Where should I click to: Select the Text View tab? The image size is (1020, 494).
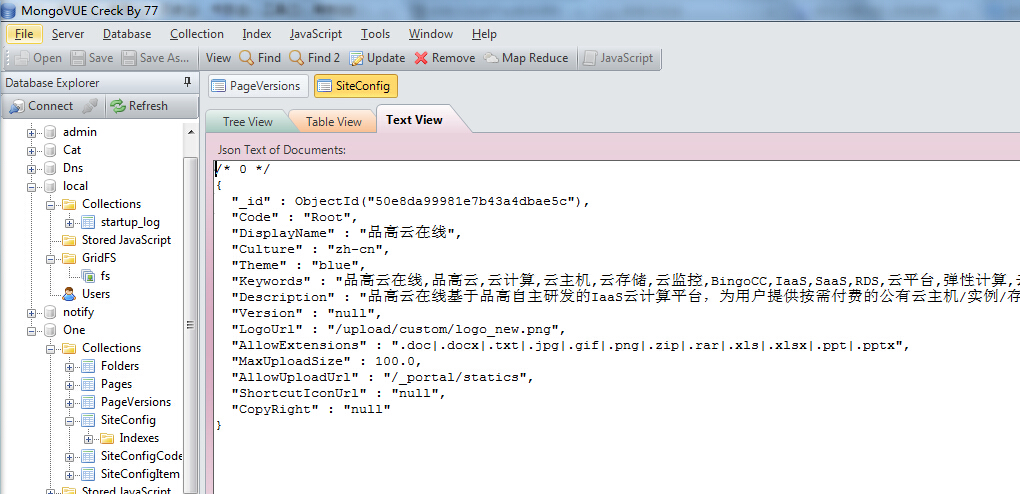[x=414, y=120]
